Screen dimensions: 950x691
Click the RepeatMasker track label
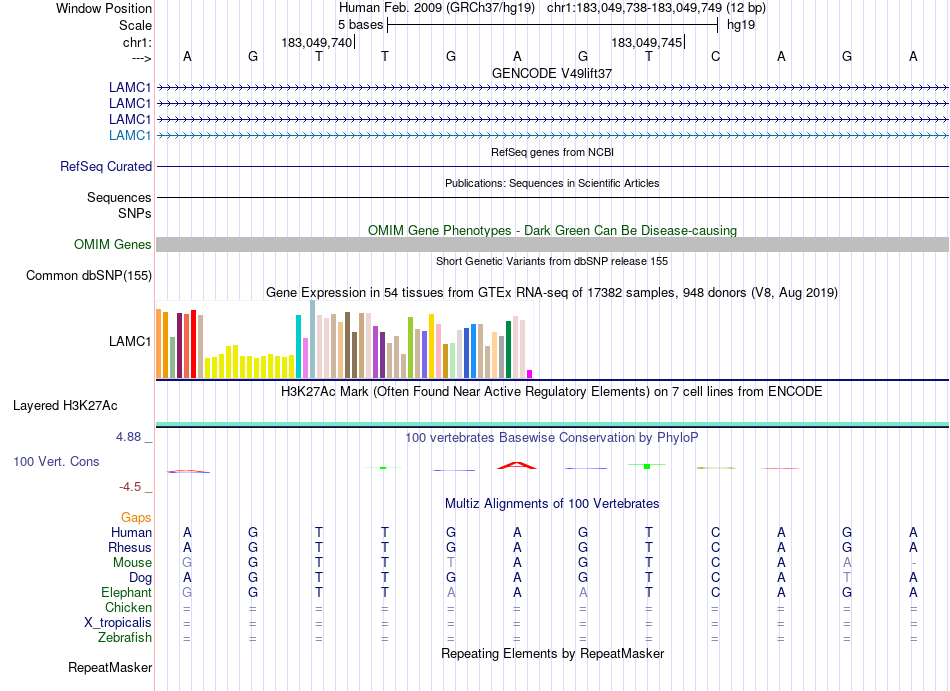point(110,667)
